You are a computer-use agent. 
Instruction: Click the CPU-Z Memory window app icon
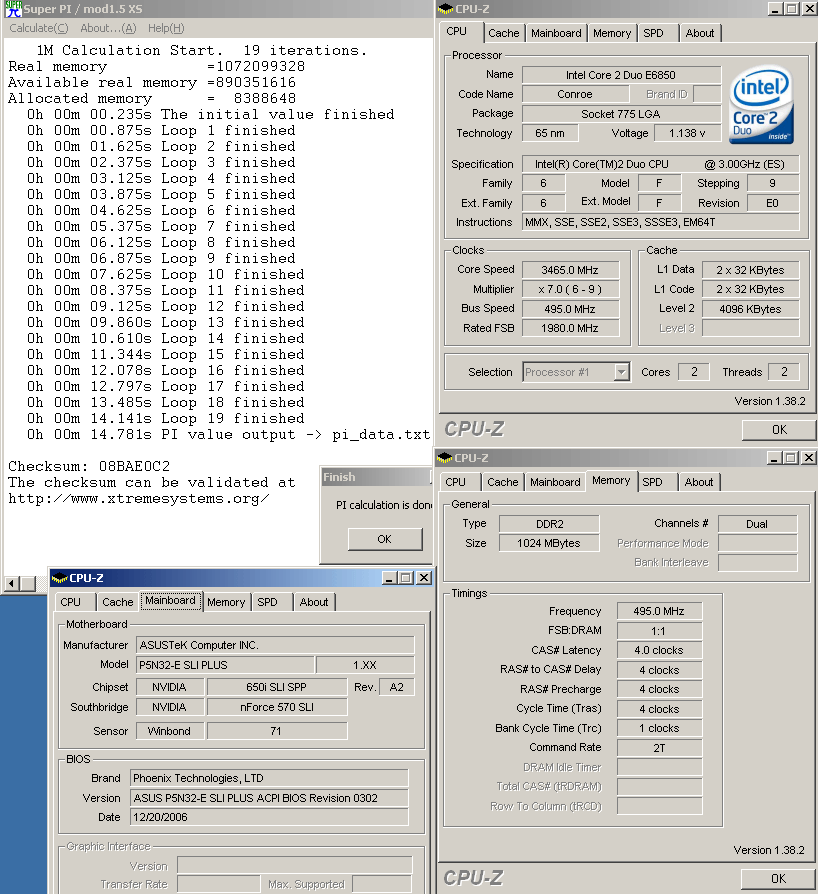445,457
